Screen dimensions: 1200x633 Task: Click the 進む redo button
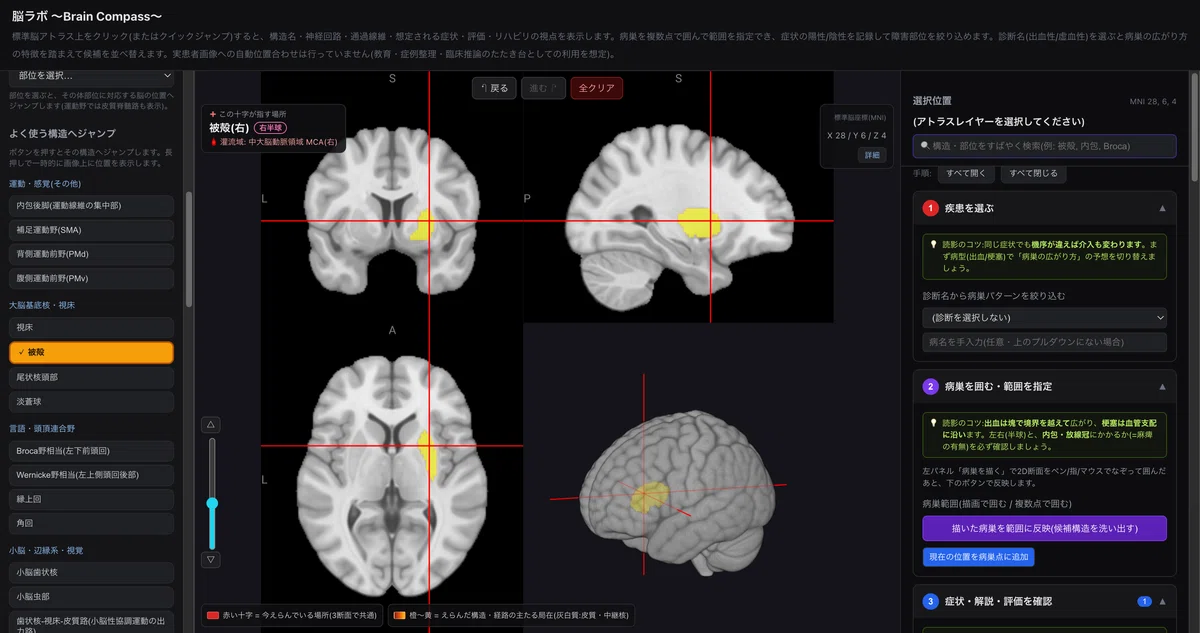[x=543, y=88]
